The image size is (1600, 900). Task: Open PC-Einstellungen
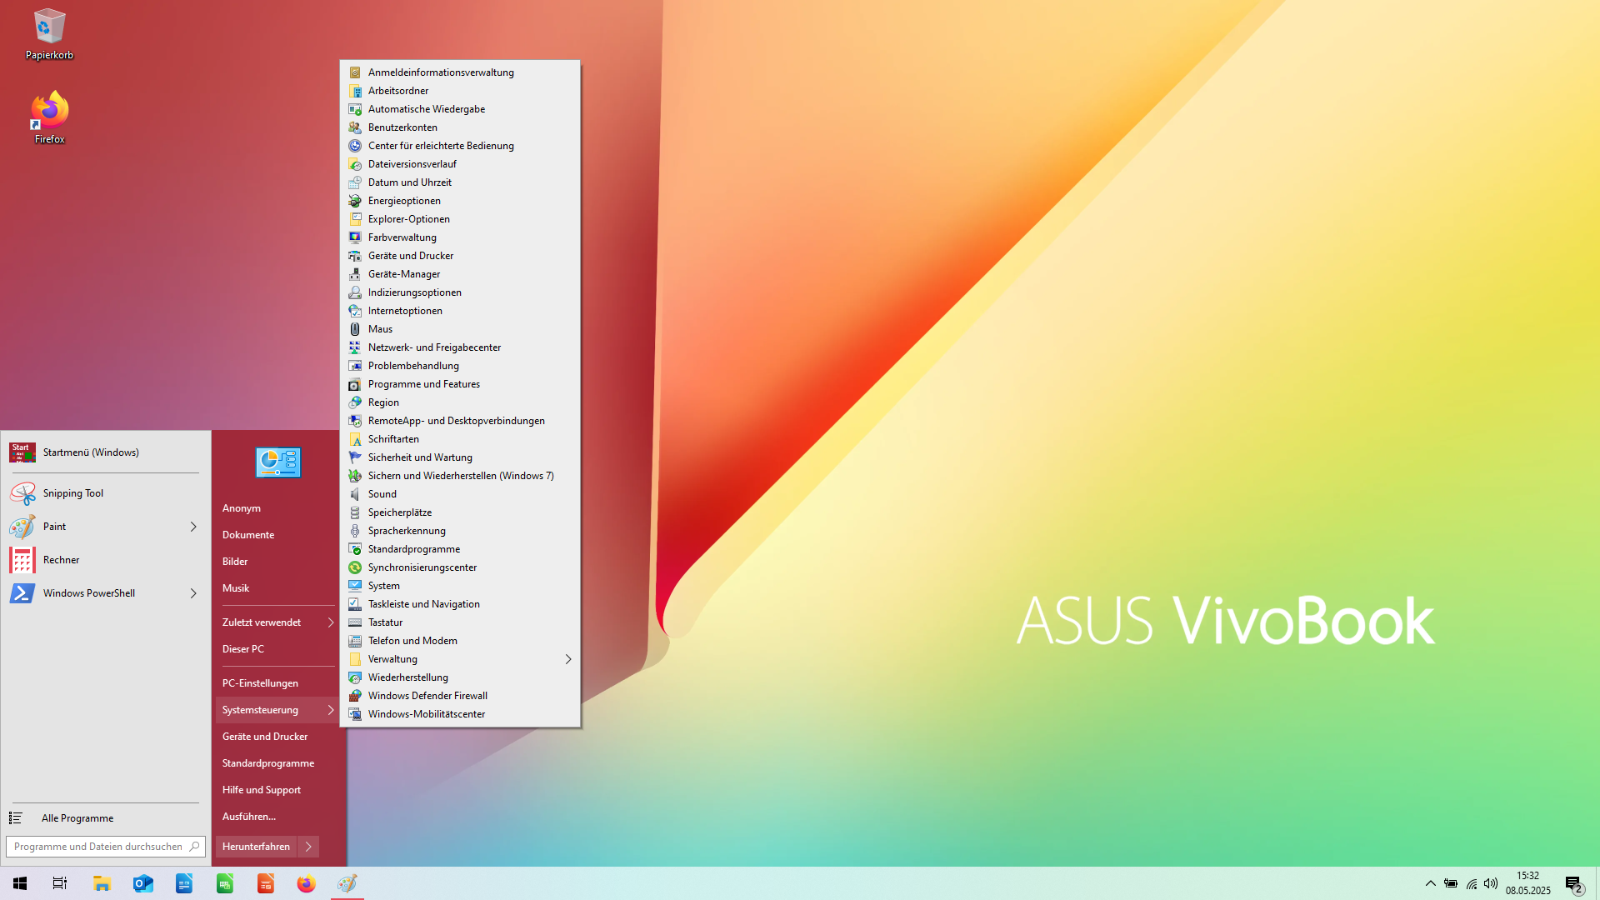[x=277, y=683]
